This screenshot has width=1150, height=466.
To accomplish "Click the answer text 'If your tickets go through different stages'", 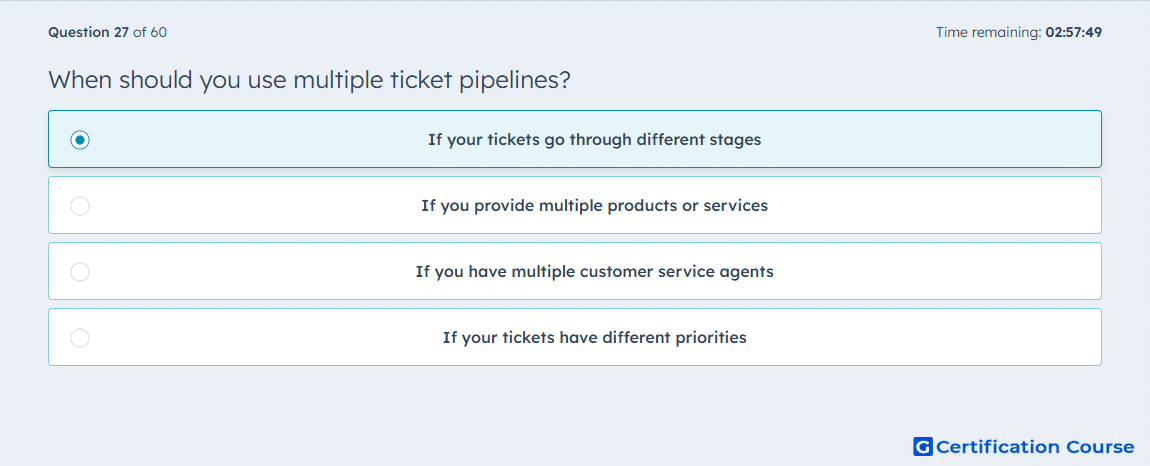I will (x=595, y=139).
